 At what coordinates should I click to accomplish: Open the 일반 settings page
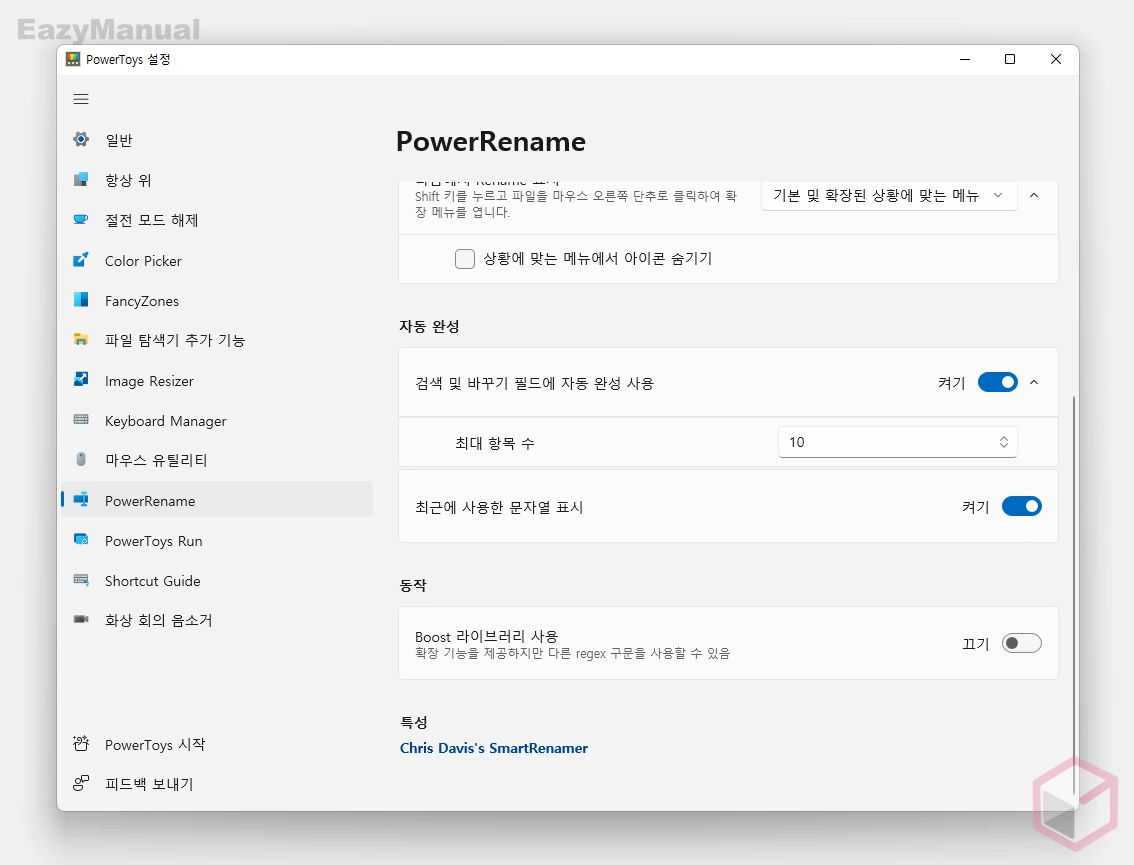tap(217, 140)
